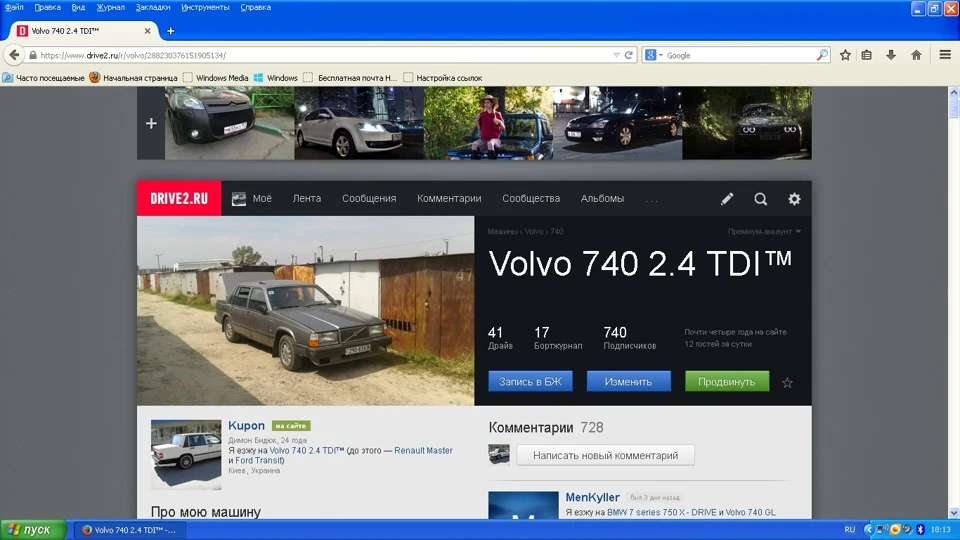Viewport: 960px width, 540px height.
Task: Open the Firefox hamburger menu
Action: [945, 55]
